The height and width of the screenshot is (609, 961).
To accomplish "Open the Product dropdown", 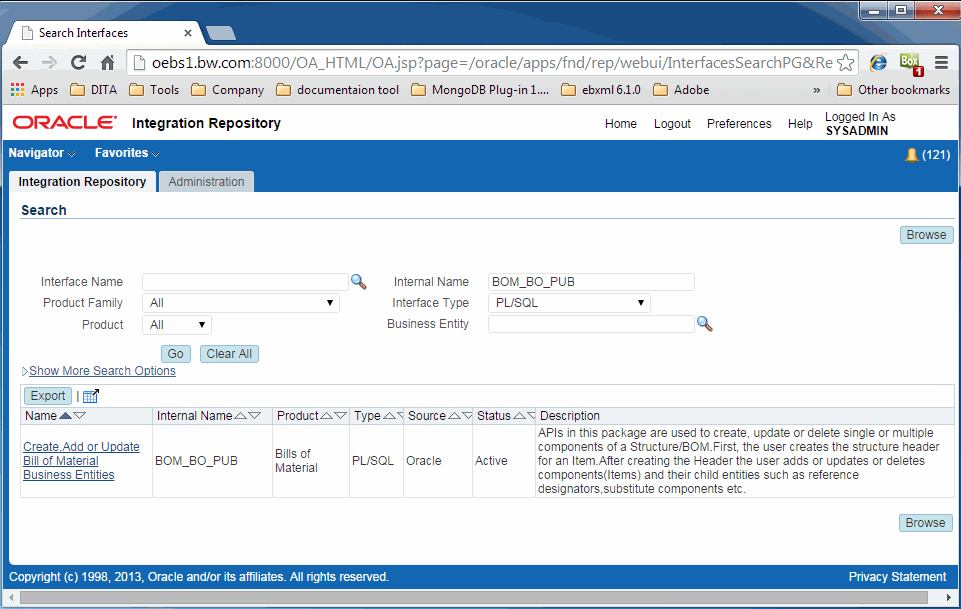I will (177, 325).
